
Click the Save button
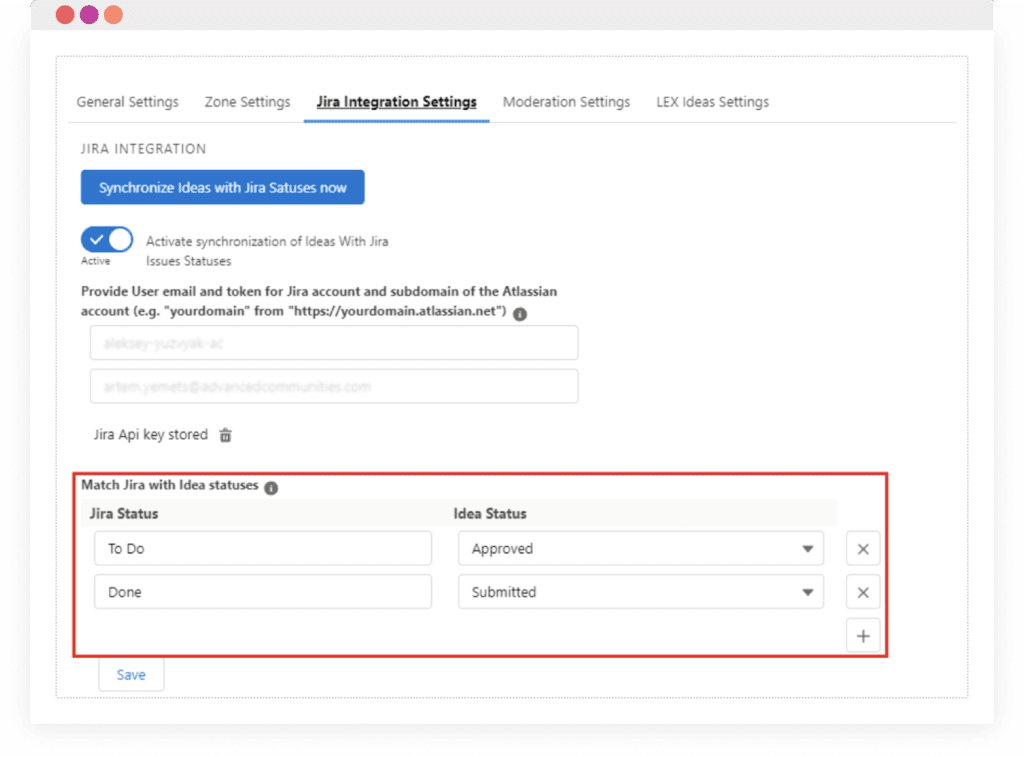[x=131, y=675]
